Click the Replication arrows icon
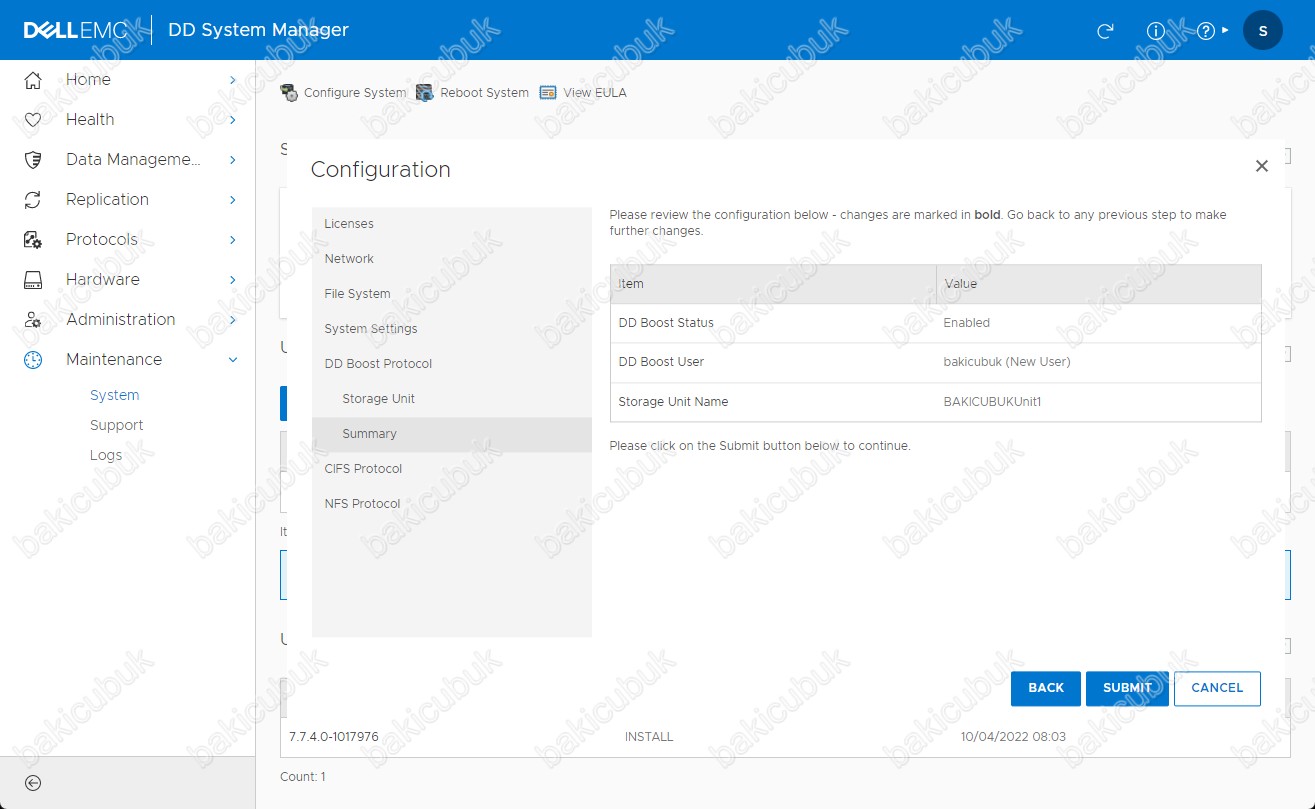 [33, 199]
